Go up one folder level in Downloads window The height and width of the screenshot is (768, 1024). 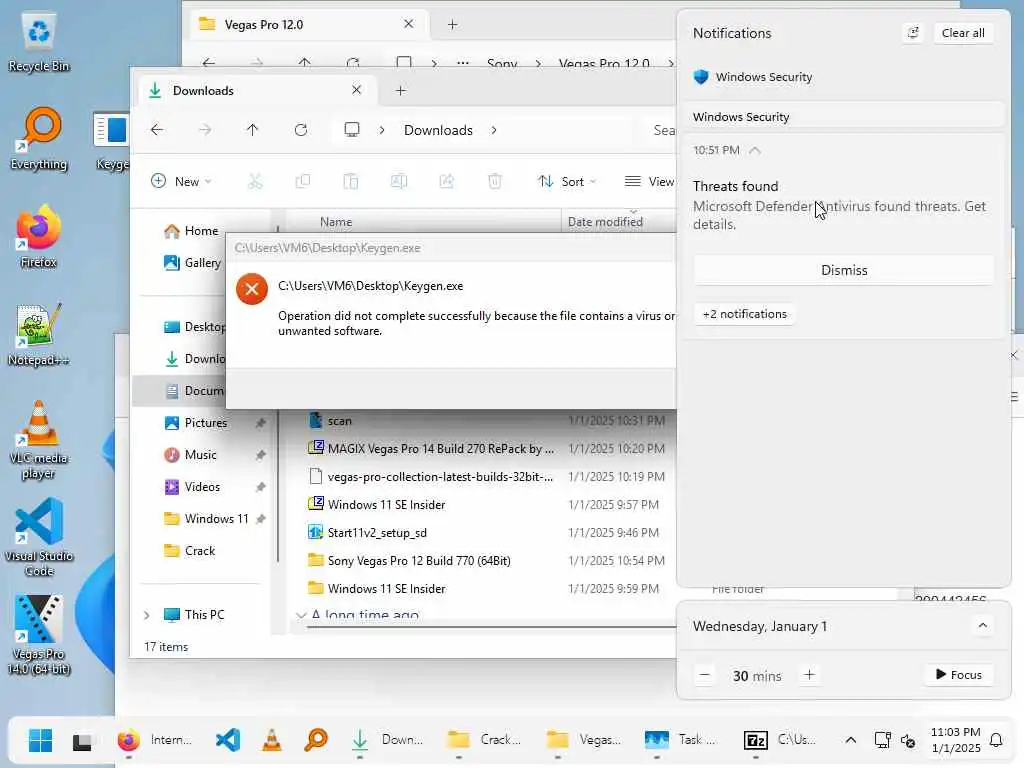coord(252,130)
